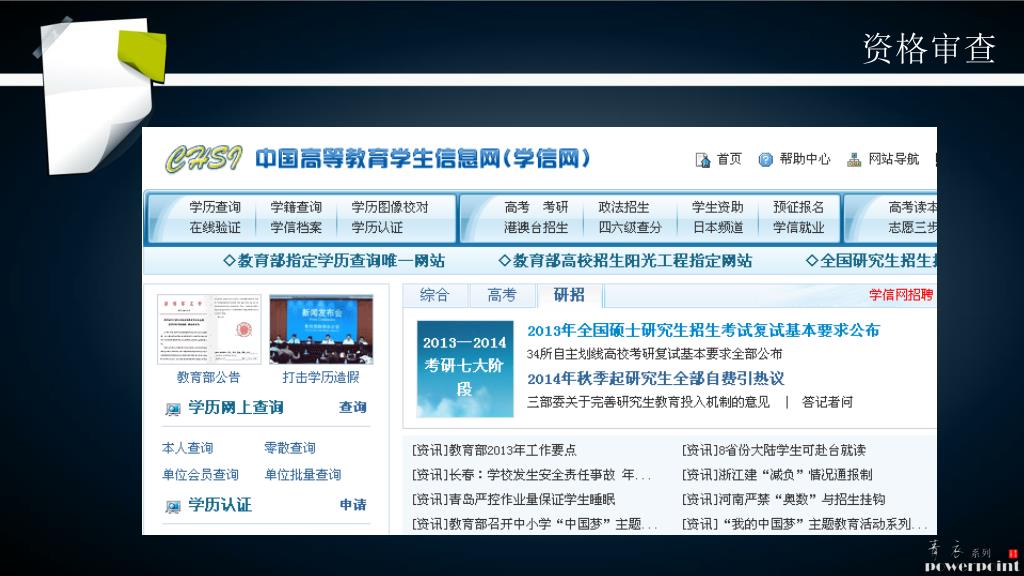This screenshot has width=1024, height=576.
Task: Click the 新闻发布会 photo thumbnail
Action: pos(321,329)
